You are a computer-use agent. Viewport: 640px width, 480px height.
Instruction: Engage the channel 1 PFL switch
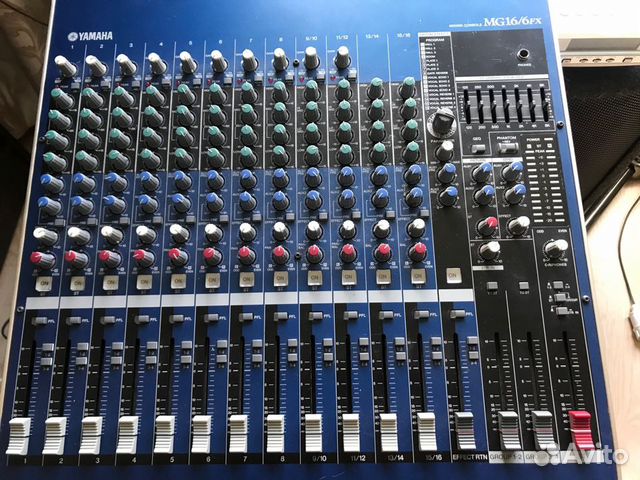[39, 321]
